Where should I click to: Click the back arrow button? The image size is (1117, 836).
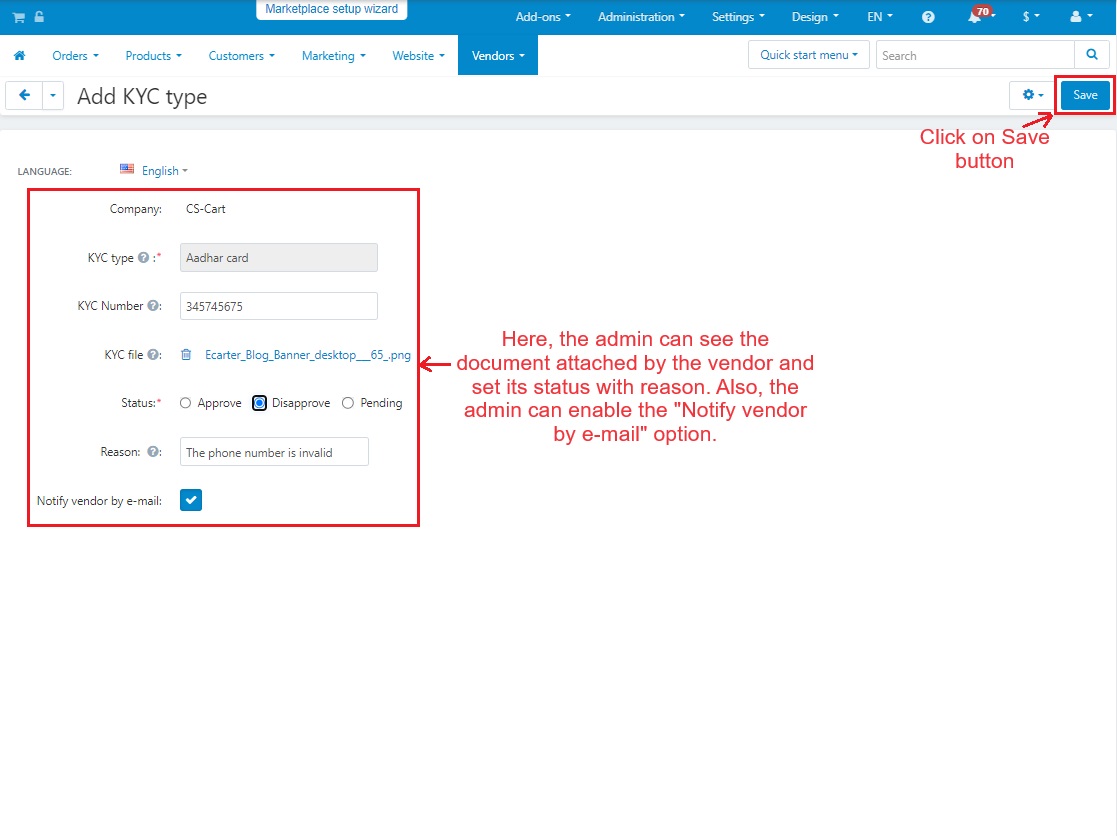pyautogui.click(x=24, y=95)
